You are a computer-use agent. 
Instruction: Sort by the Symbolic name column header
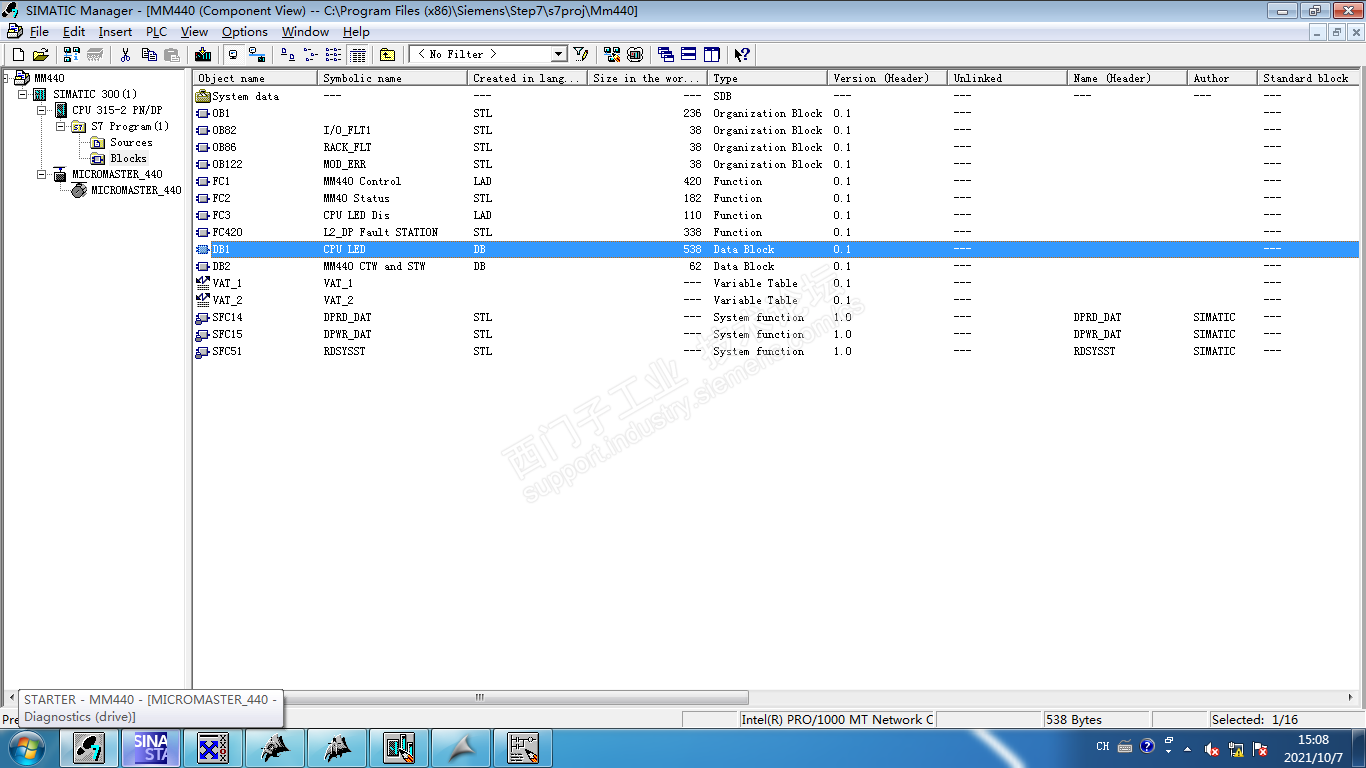pos(392,78)
